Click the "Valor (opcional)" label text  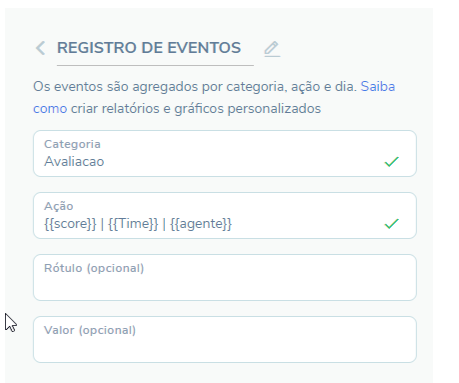pyautogui.click(x=90, y=330)
